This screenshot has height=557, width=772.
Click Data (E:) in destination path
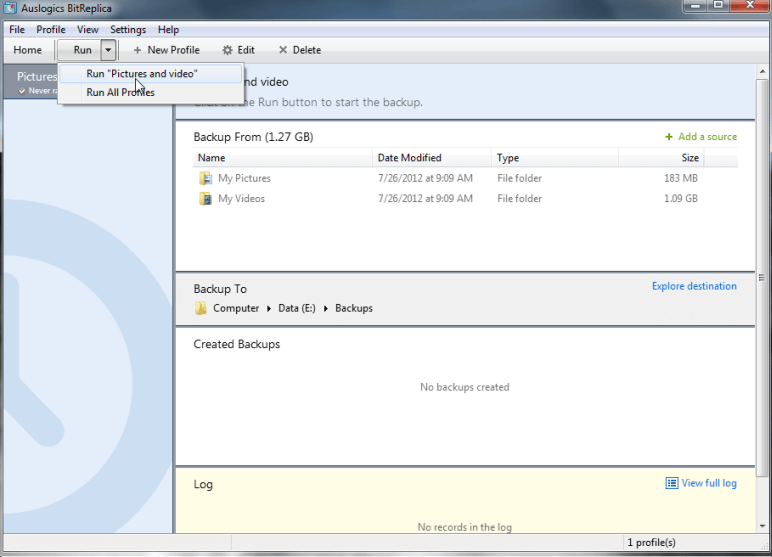(297, 308)
